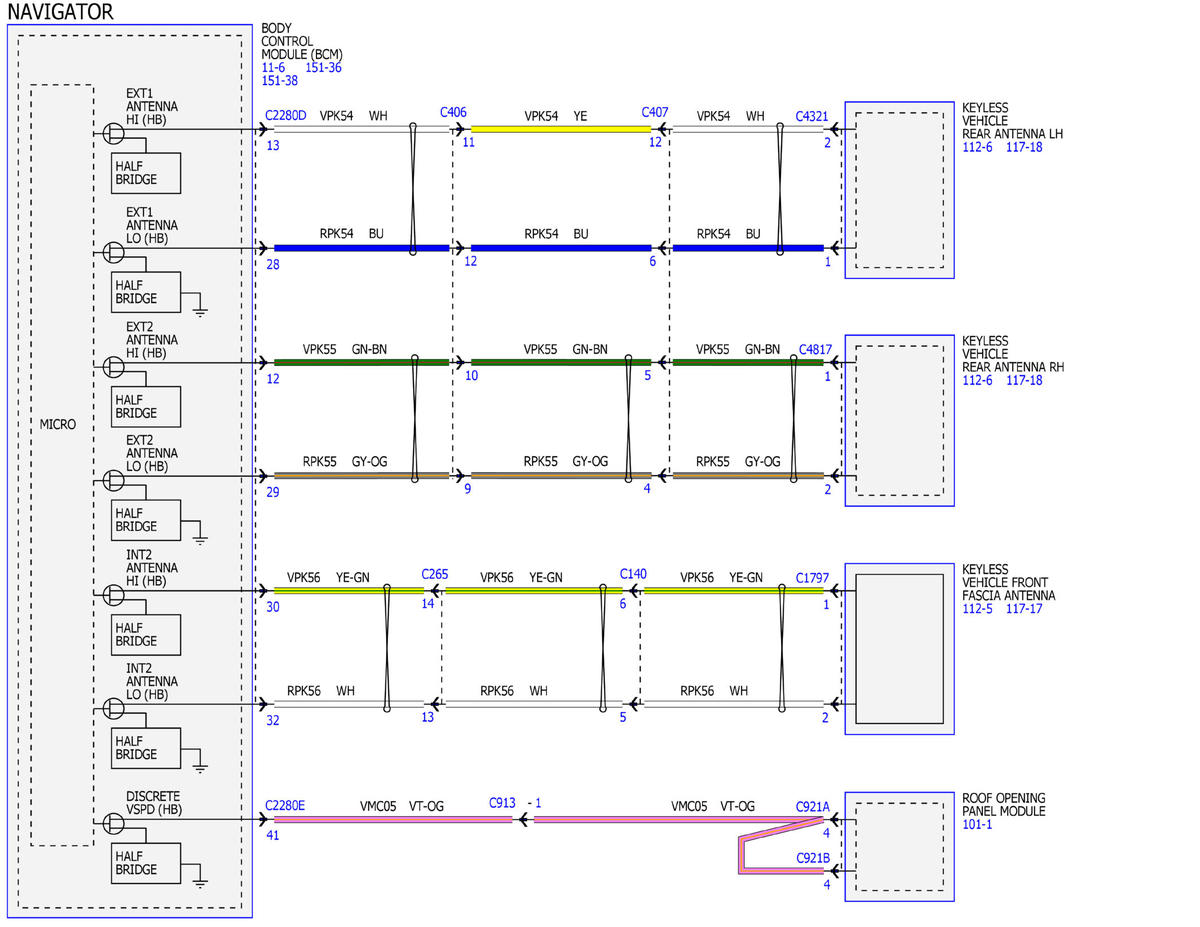Select pin number 28 on the BCM connector
The image size is (1200, 927).
pyautogui.click(x=273, y=264)
